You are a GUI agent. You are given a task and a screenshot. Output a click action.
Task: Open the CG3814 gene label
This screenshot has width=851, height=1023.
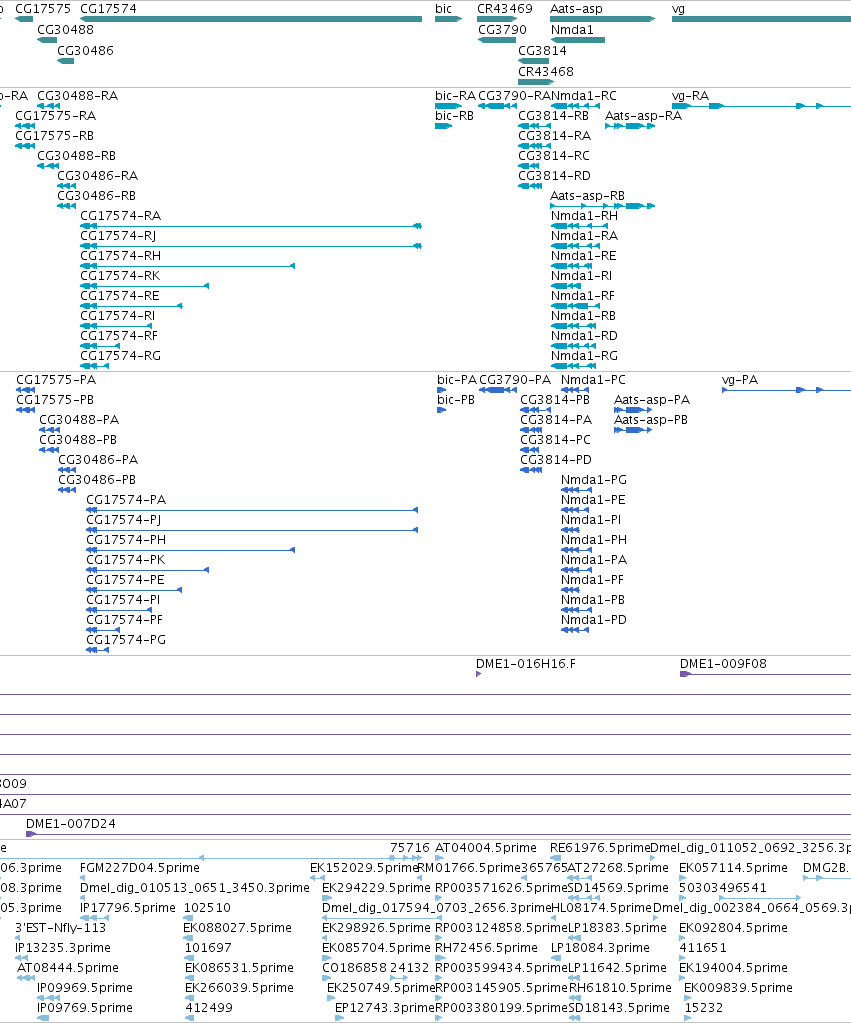pos(542,51)
